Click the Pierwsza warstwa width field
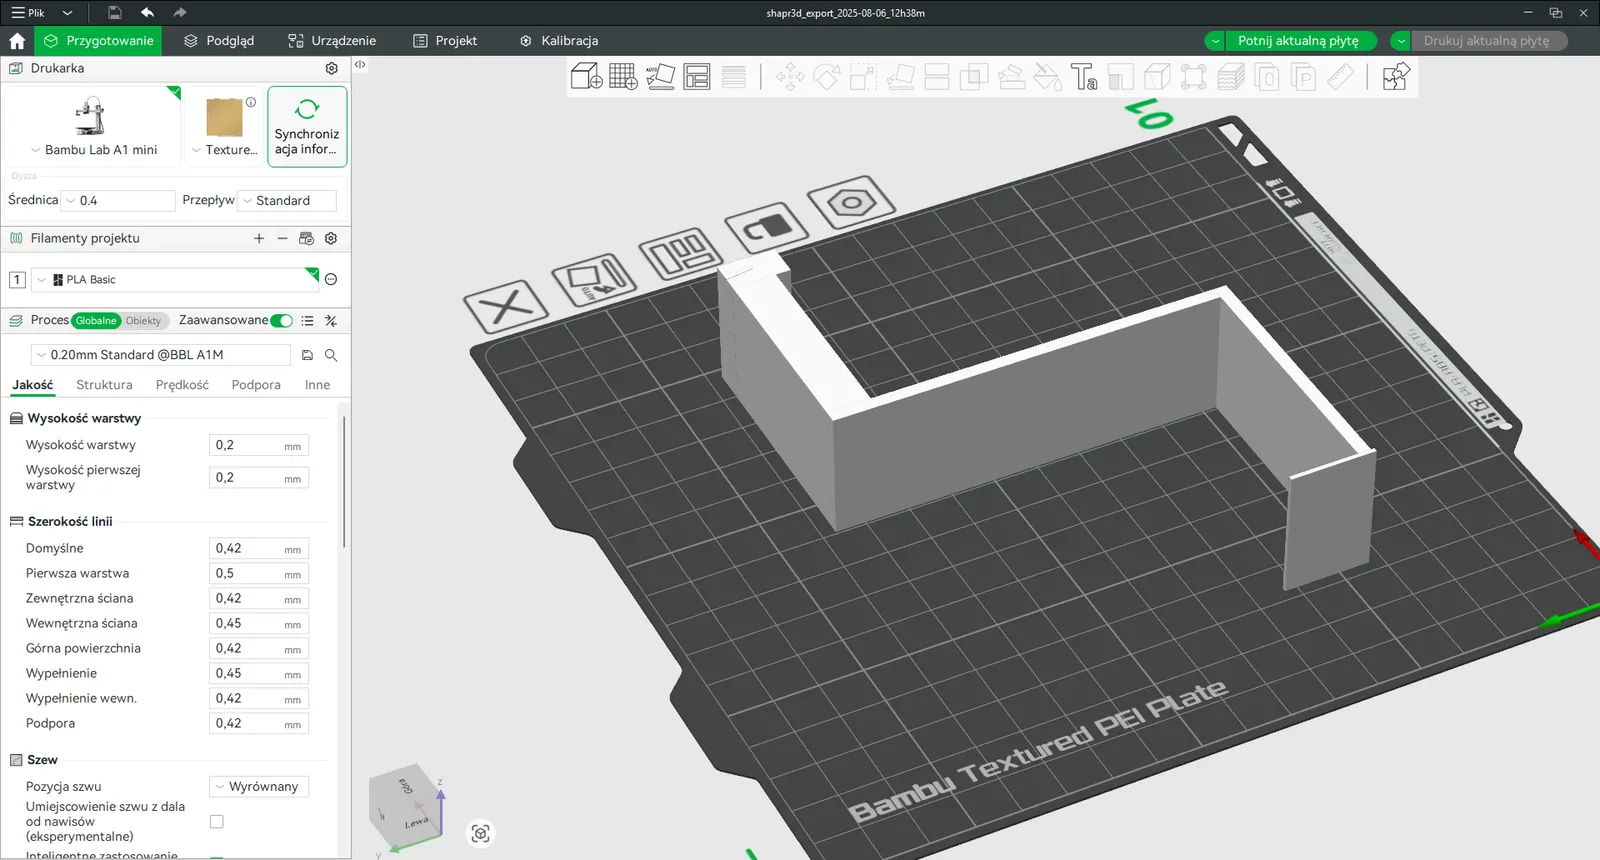Viewport: 1600px width, 860px height. tap(259, 574)
